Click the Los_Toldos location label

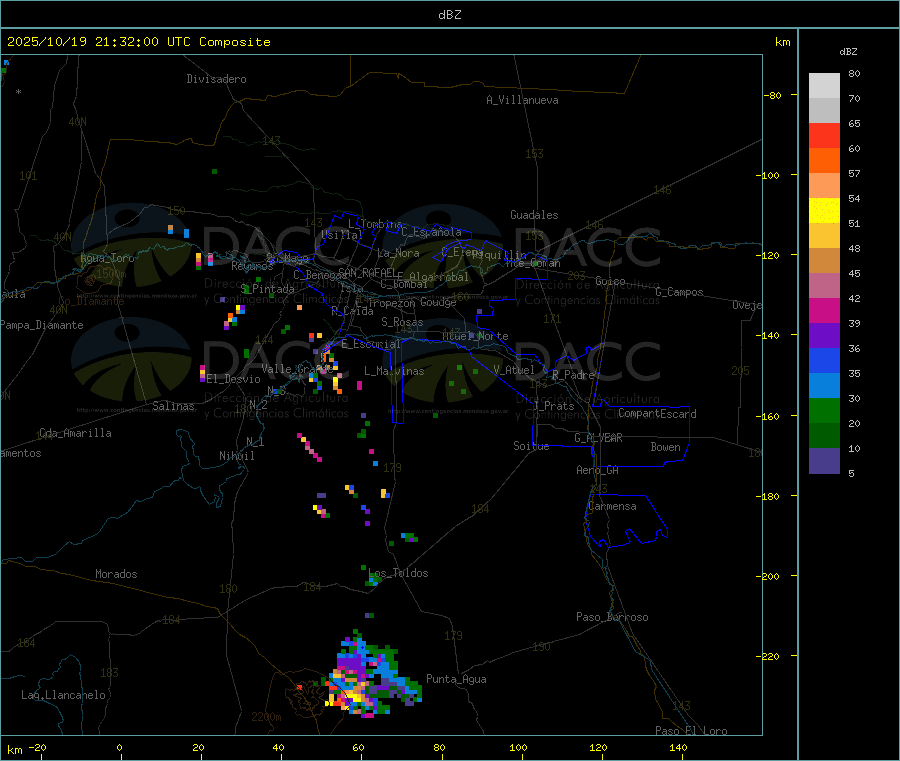point(398,573)
